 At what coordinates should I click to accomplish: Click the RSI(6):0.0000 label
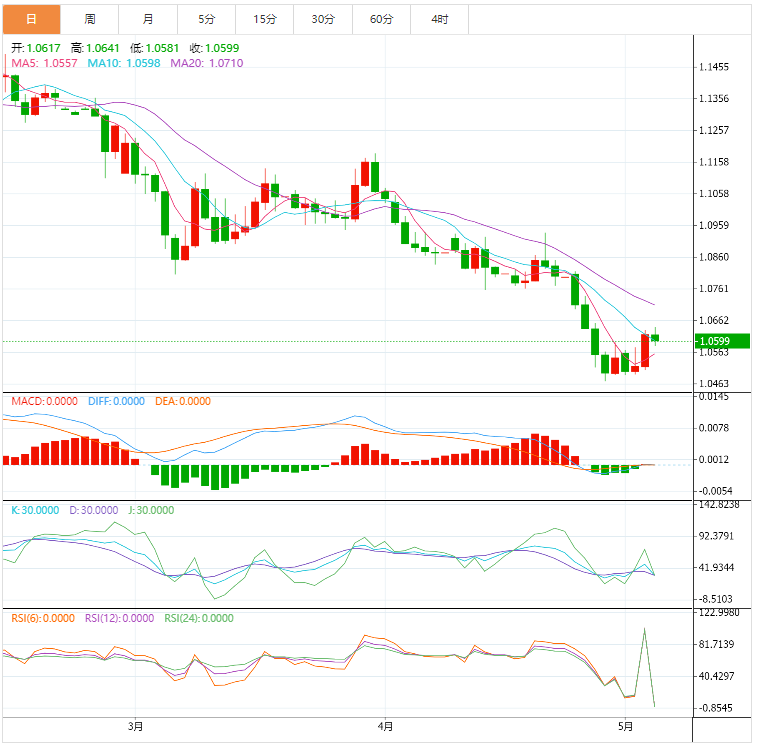(43, 618)
